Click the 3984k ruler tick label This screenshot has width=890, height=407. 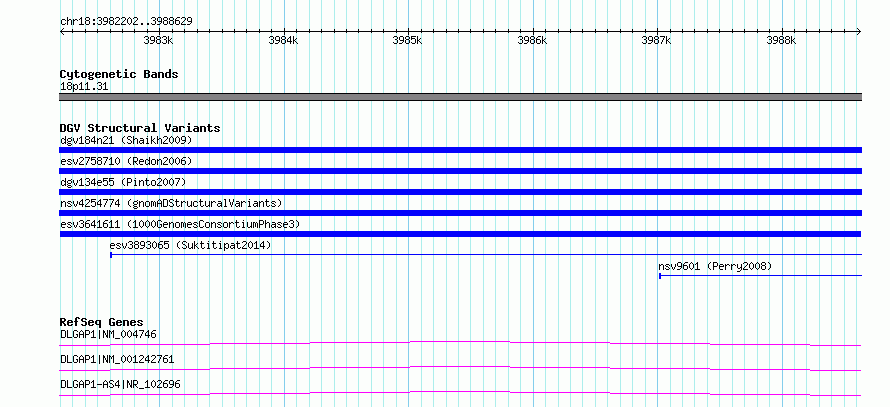(283, 40)
